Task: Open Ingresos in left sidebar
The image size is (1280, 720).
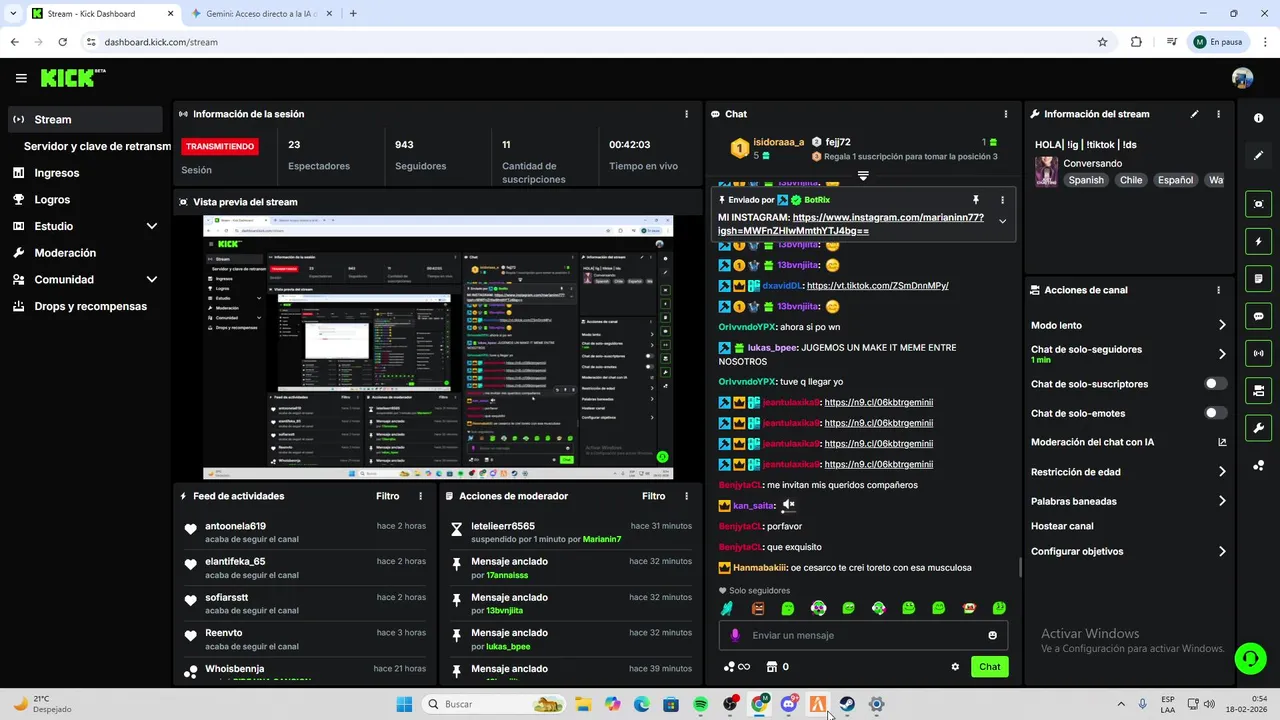Action: pos(84,173)
